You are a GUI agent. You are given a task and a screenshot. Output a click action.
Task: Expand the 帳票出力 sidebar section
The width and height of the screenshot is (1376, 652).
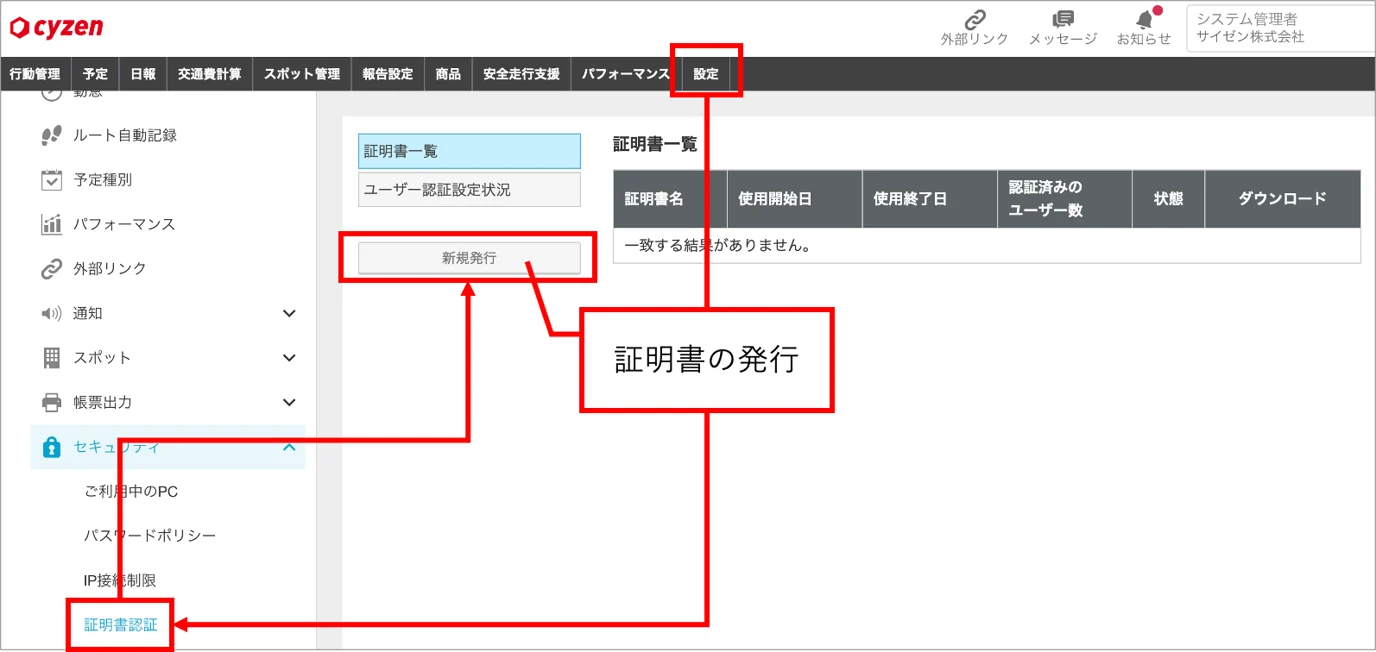[289, 402]
